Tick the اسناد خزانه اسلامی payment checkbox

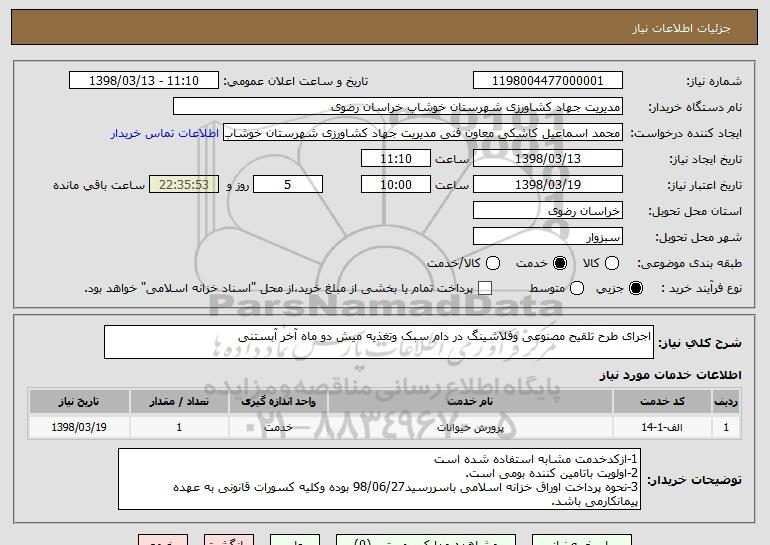485,289
